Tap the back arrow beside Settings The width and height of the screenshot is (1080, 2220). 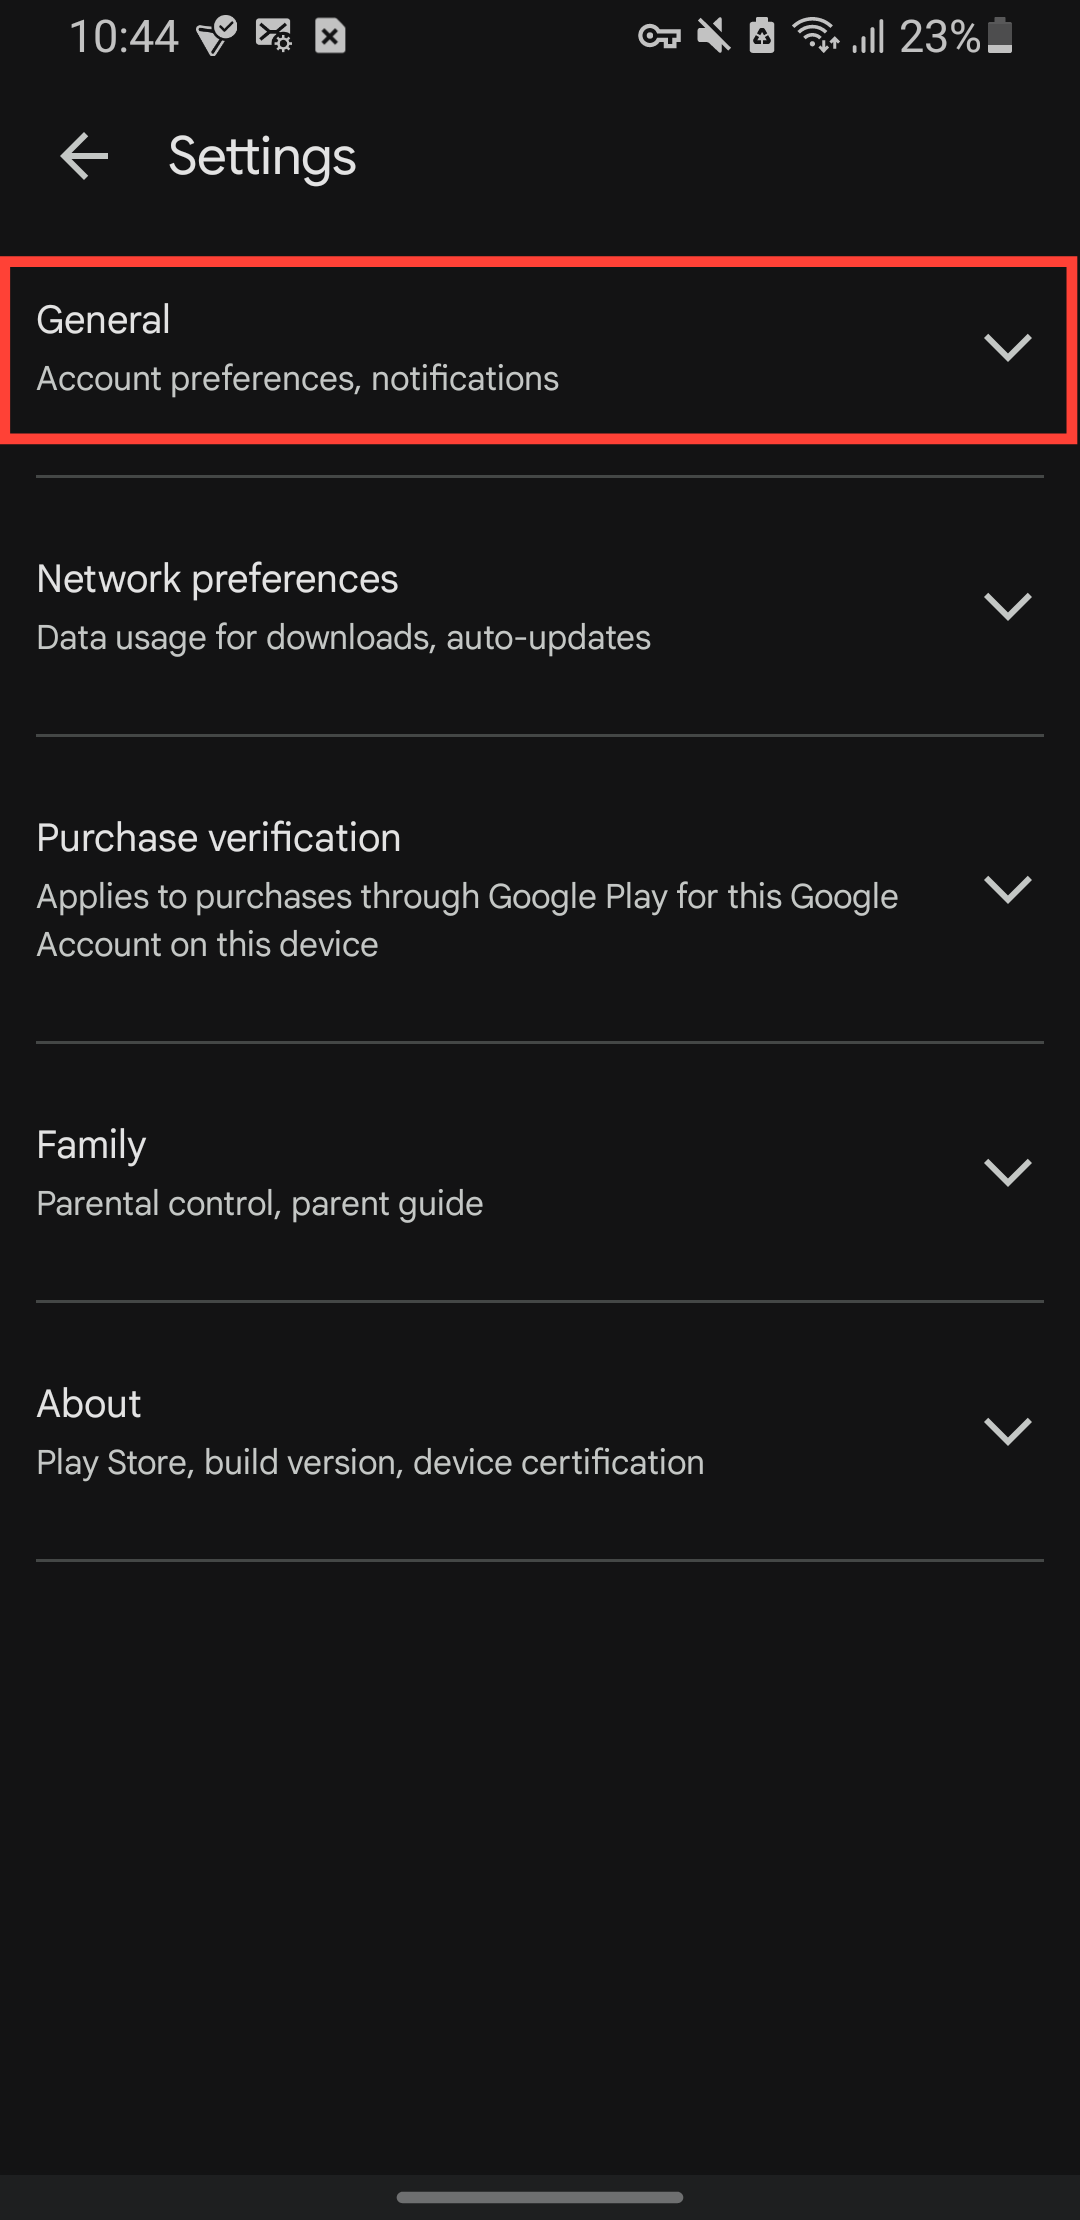coord(84,157)
